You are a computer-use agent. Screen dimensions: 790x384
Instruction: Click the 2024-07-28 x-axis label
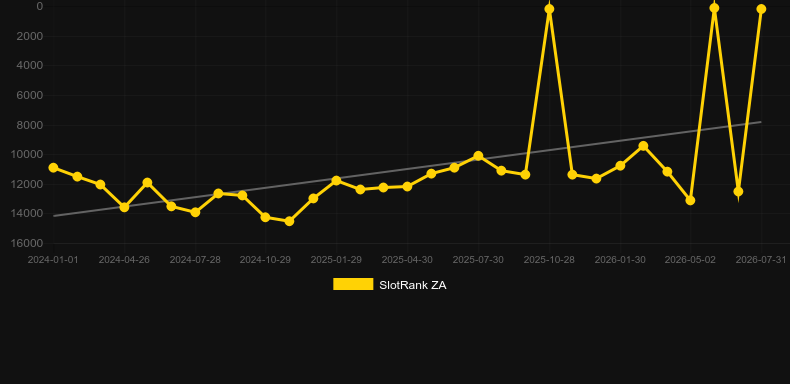click(x=195, y=260)
